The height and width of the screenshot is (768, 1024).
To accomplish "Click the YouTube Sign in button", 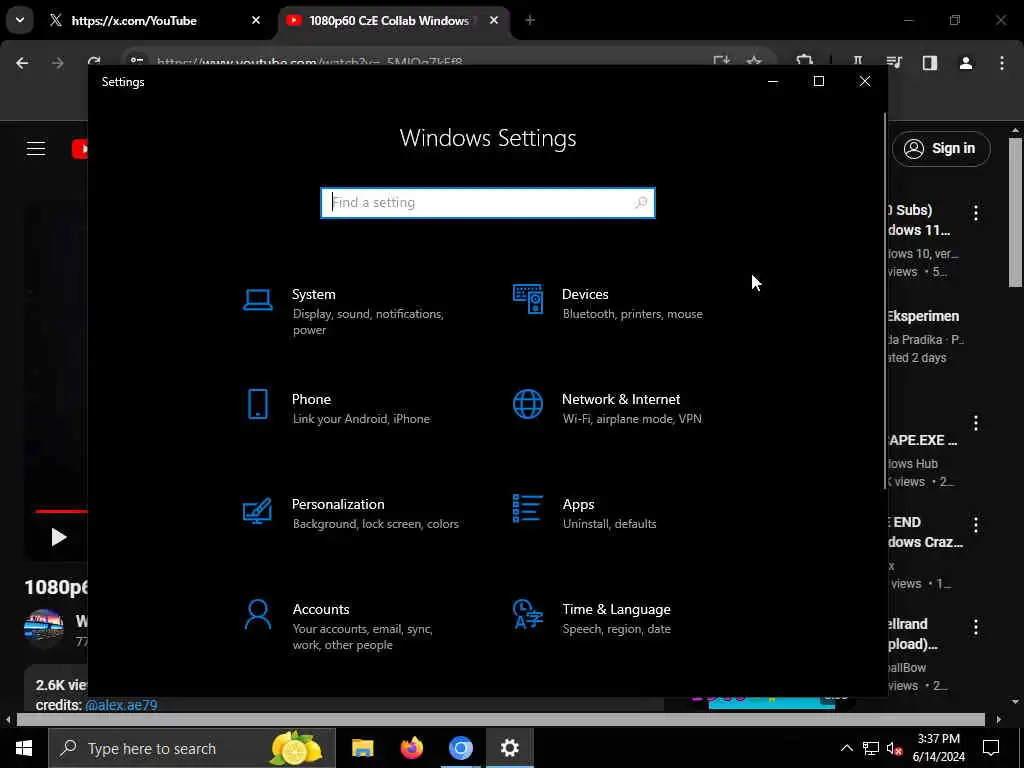I will 941,149.
